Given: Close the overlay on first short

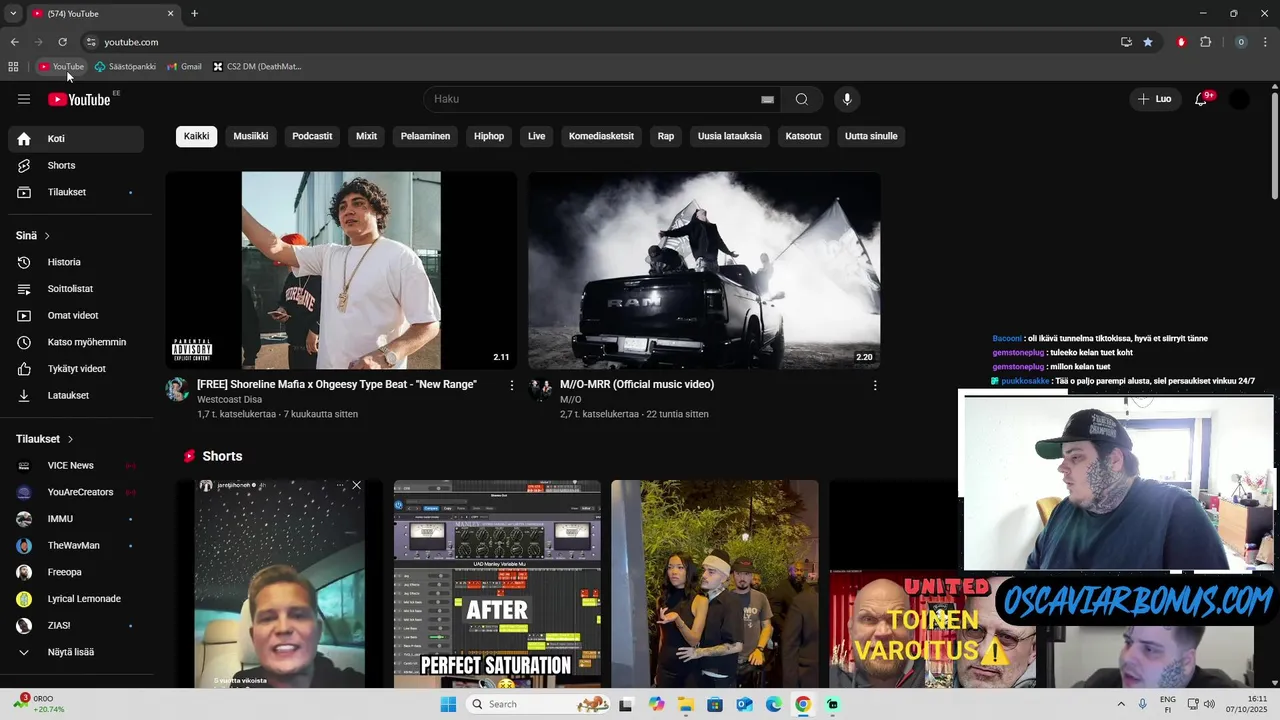Looking at the screenshot, I should tap(356, 485).
